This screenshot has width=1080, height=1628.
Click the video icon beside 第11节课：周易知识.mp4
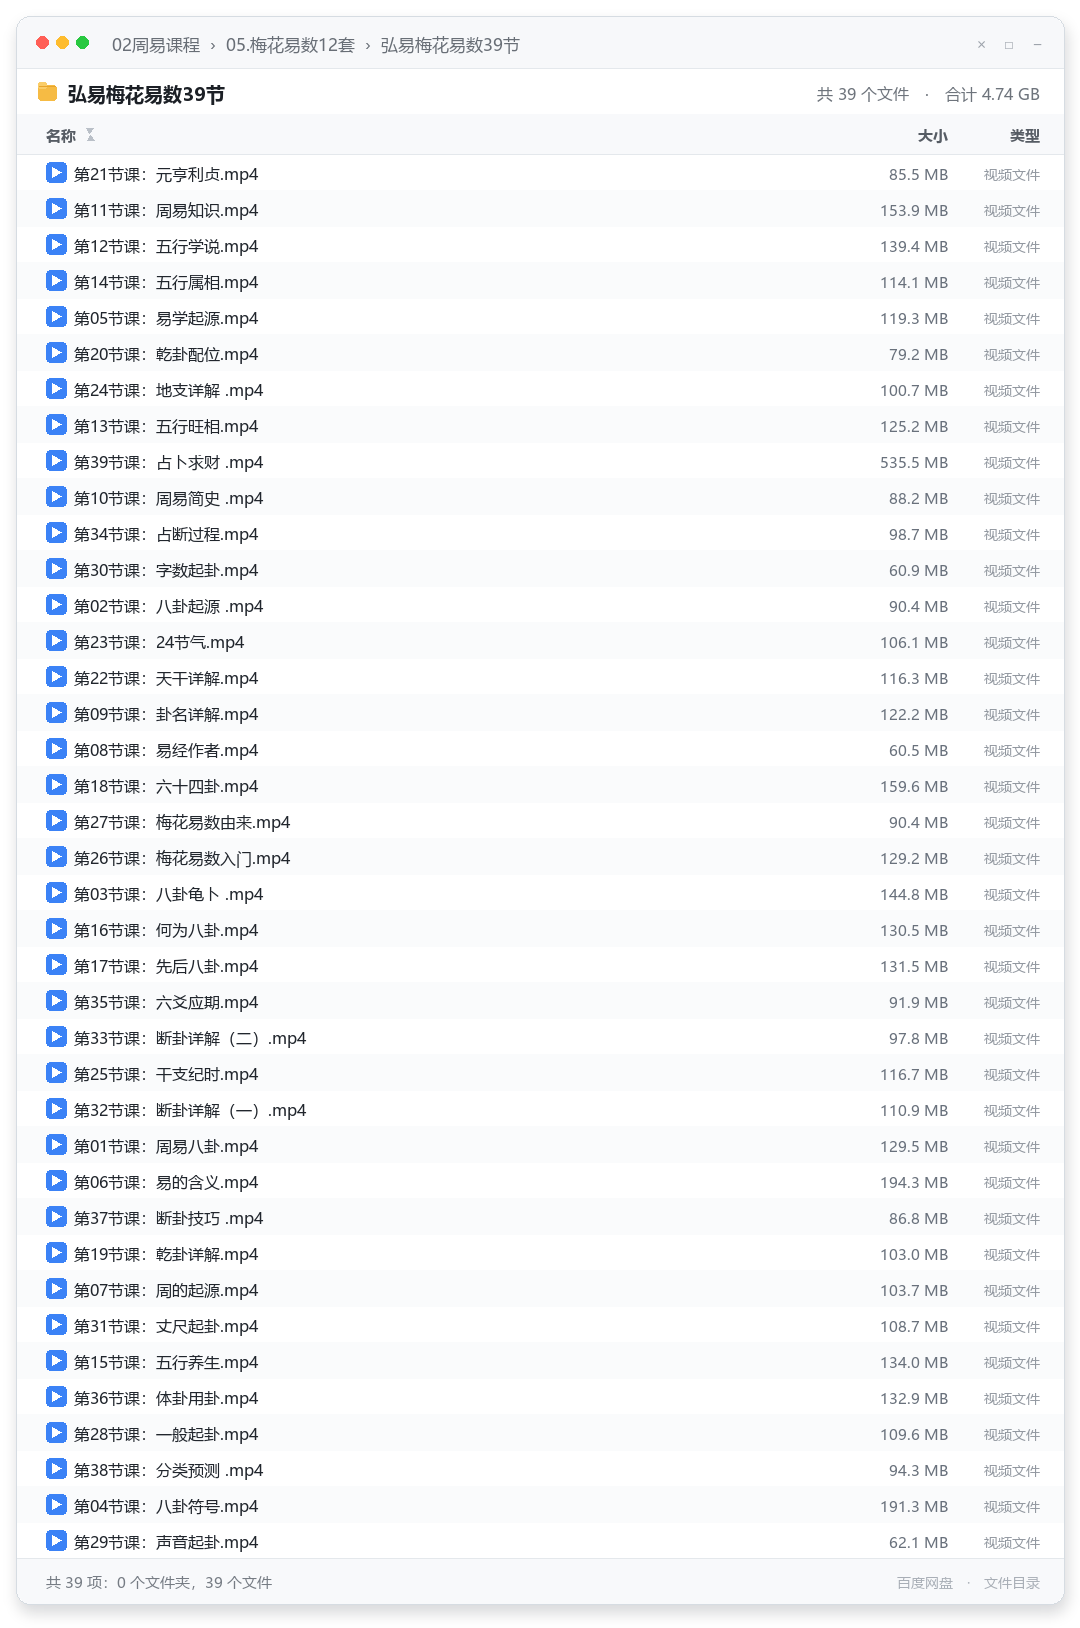pos(56,209)
